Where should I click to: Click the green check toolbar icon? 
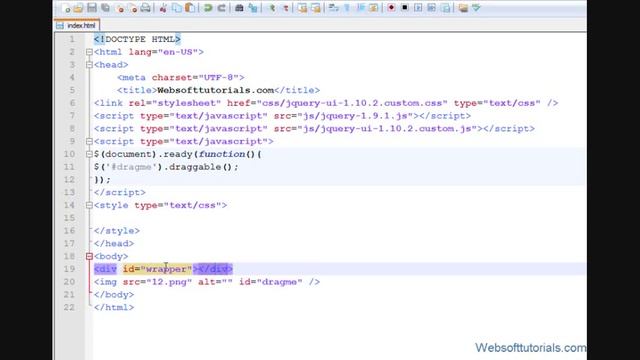point(476,8)
